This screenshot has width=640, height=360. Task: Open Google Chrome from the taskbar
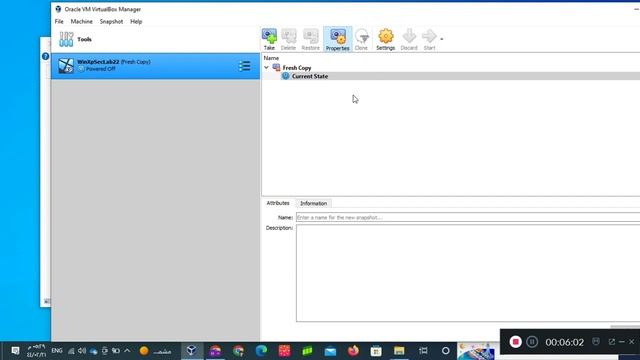pos(238,351)
